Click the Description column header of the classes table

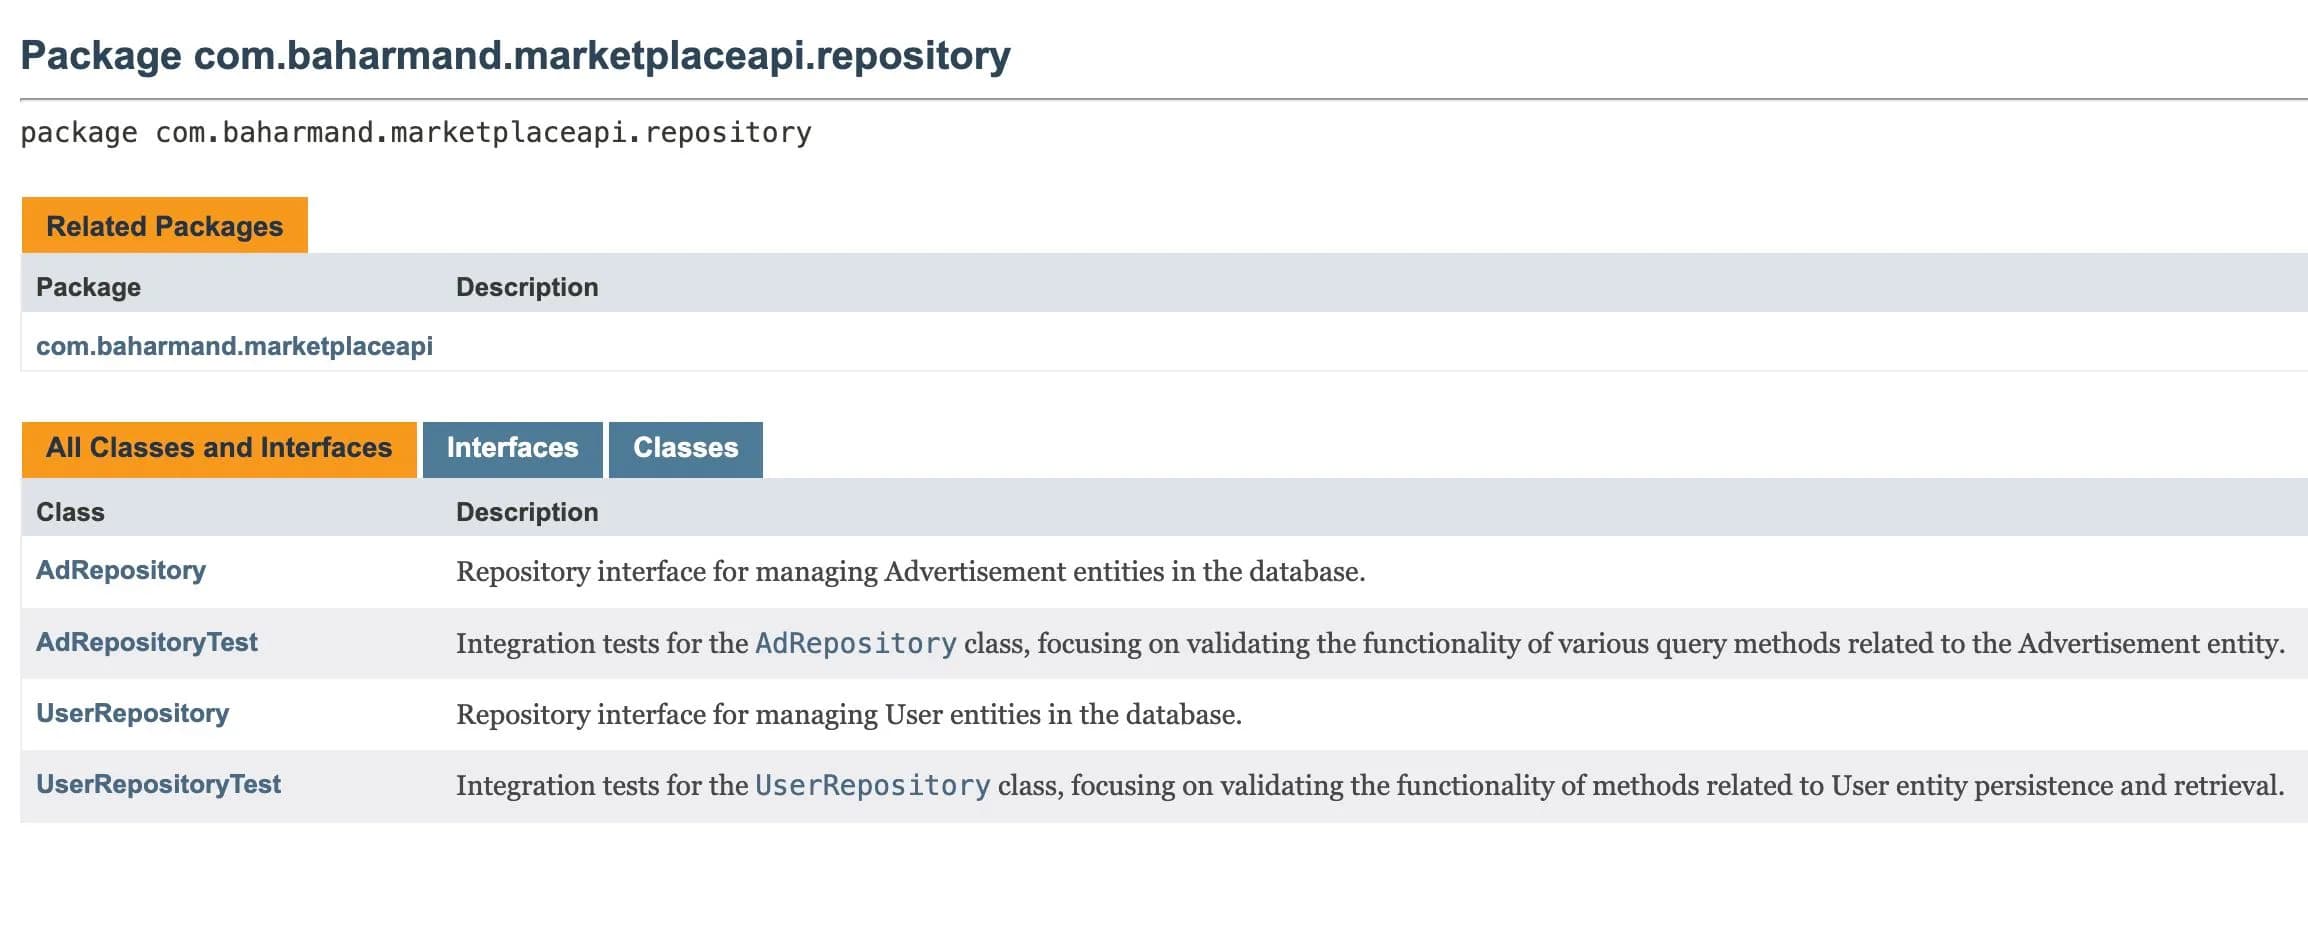526,511
